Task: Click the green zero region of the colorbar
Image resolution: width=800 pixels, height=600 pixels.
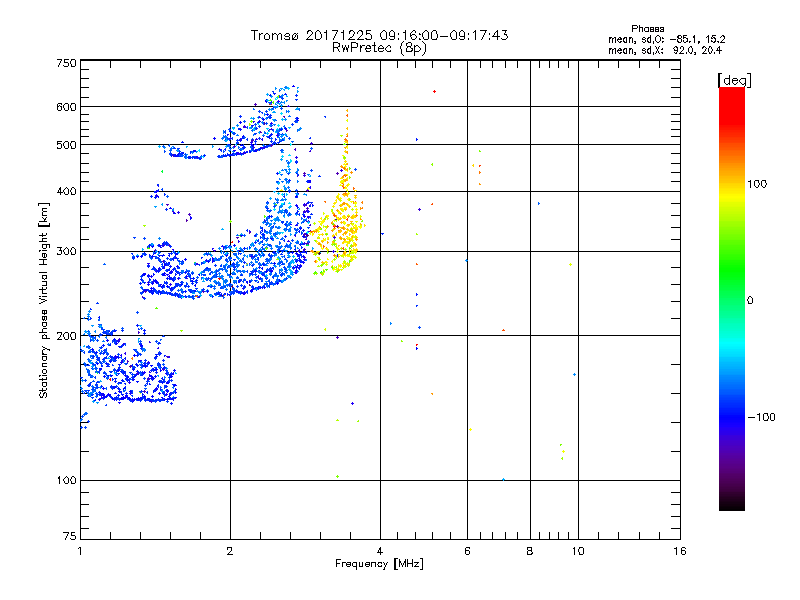Action: coord(732,299)
